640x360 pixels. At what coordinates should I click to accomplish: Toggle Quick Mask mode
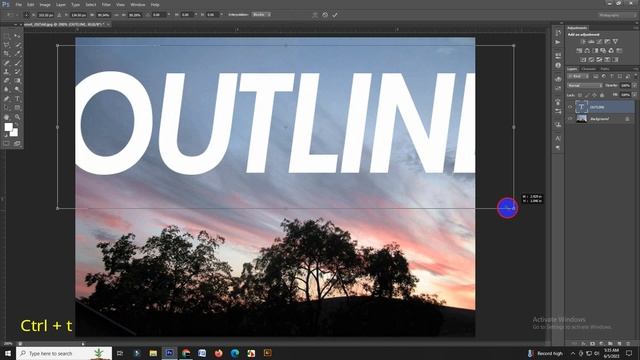(x=7, y=144)
